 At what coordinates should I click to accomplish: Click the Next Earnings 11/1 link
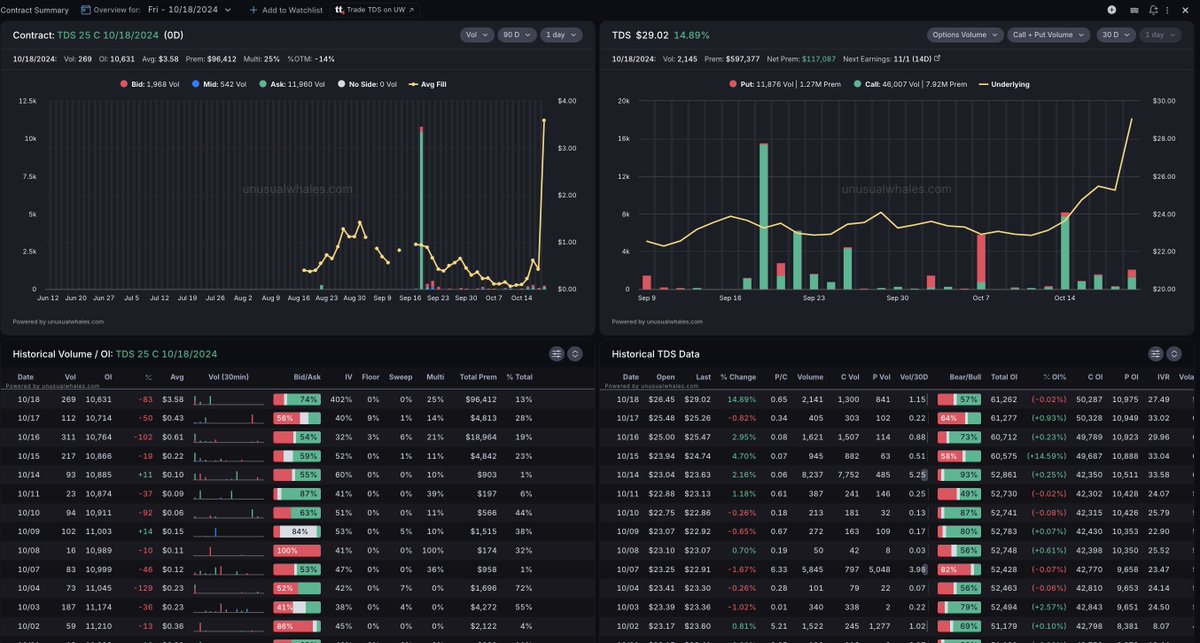pyautogui.click(x=914, y=58)
